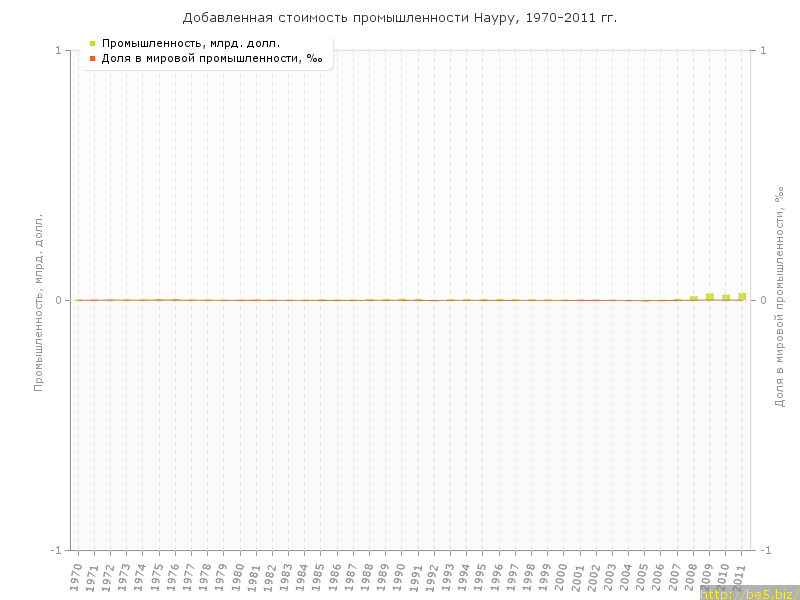Open the be5.biz watermark link
Screen dimensions: 800x600
(749, 593)
